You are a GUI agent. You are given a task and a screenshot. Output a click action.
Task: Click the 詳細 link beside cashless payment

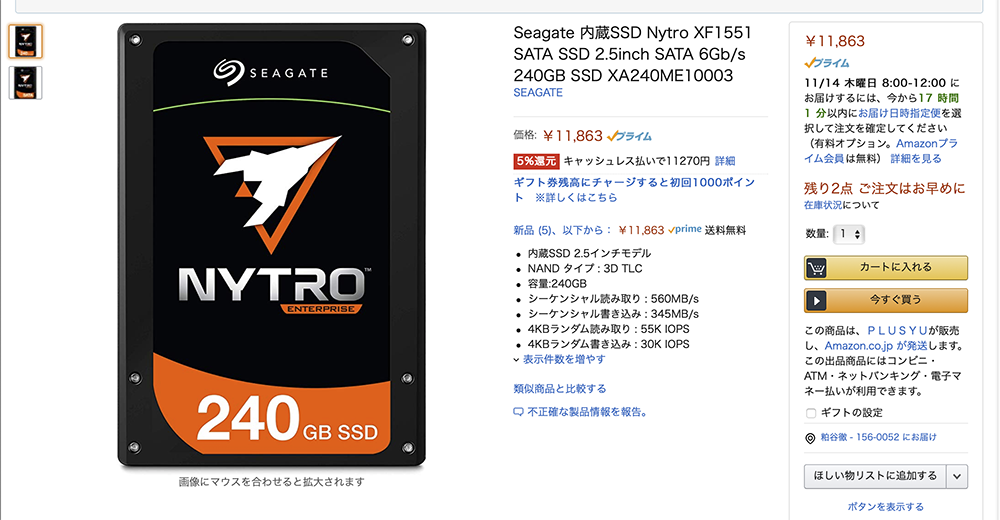[x=724, y=161]
